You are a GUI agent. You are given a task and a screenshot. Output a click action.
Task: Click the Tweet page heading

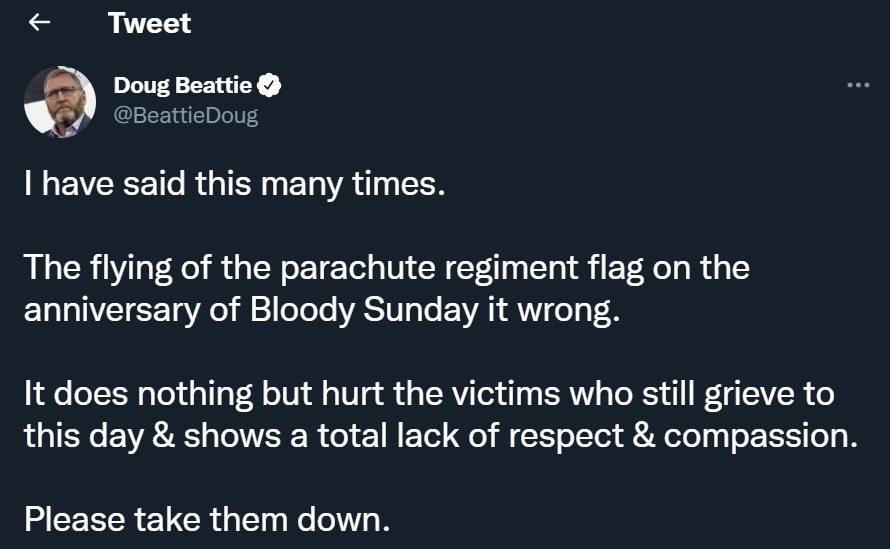coord(149,23)
